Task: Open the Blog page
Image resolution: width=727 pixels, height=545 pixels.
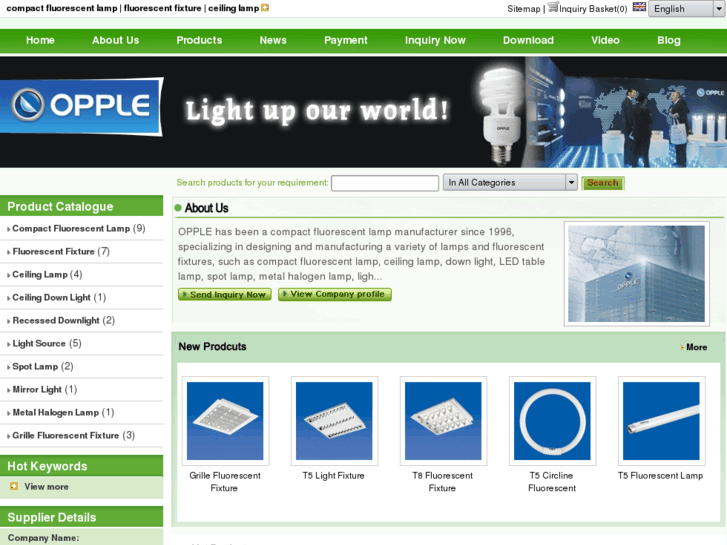Action: pos(669,40)
